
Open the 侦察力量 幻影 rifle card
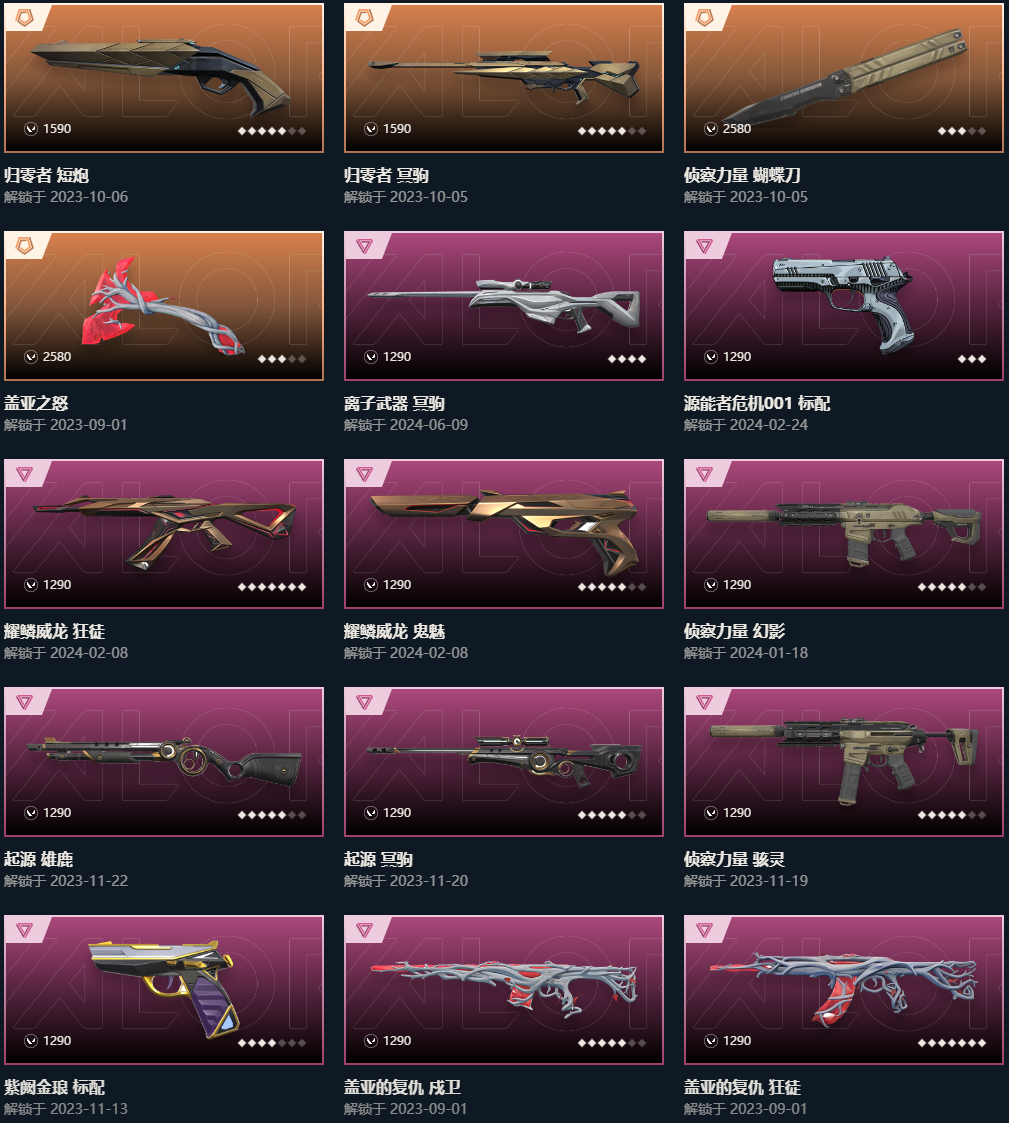[x=844, y=534]
